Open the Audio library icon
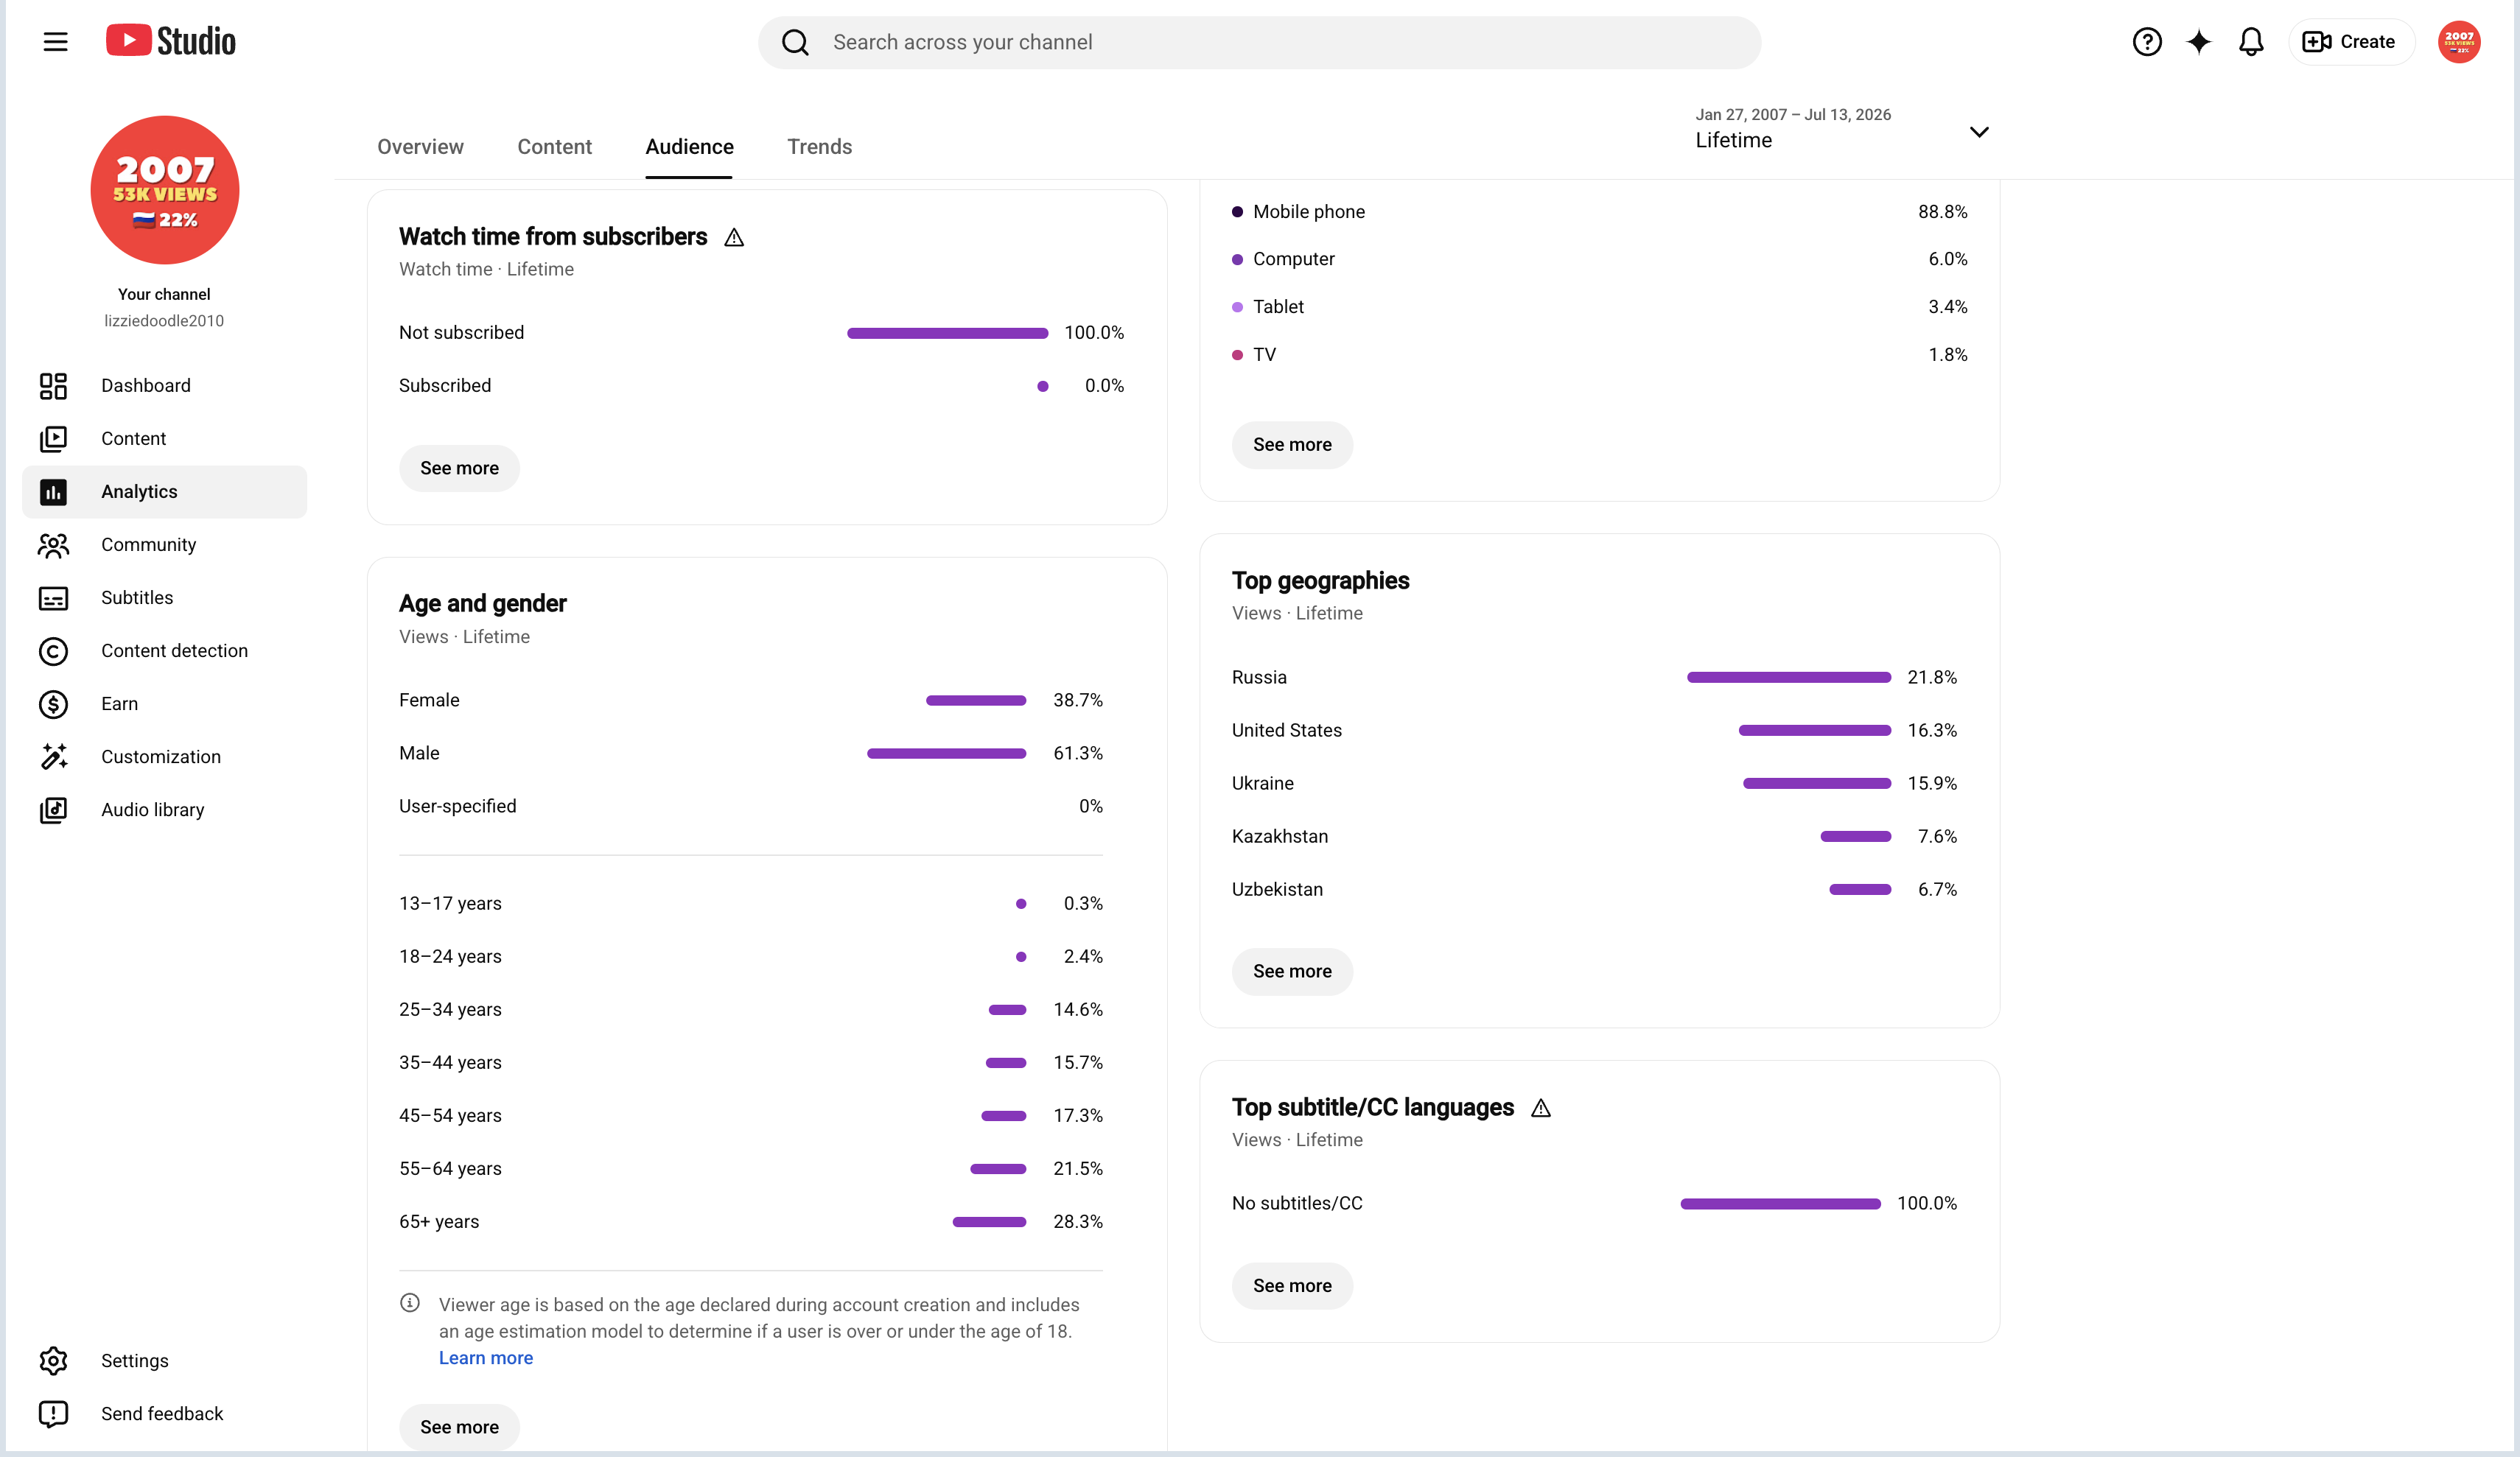 pos(53,810)
